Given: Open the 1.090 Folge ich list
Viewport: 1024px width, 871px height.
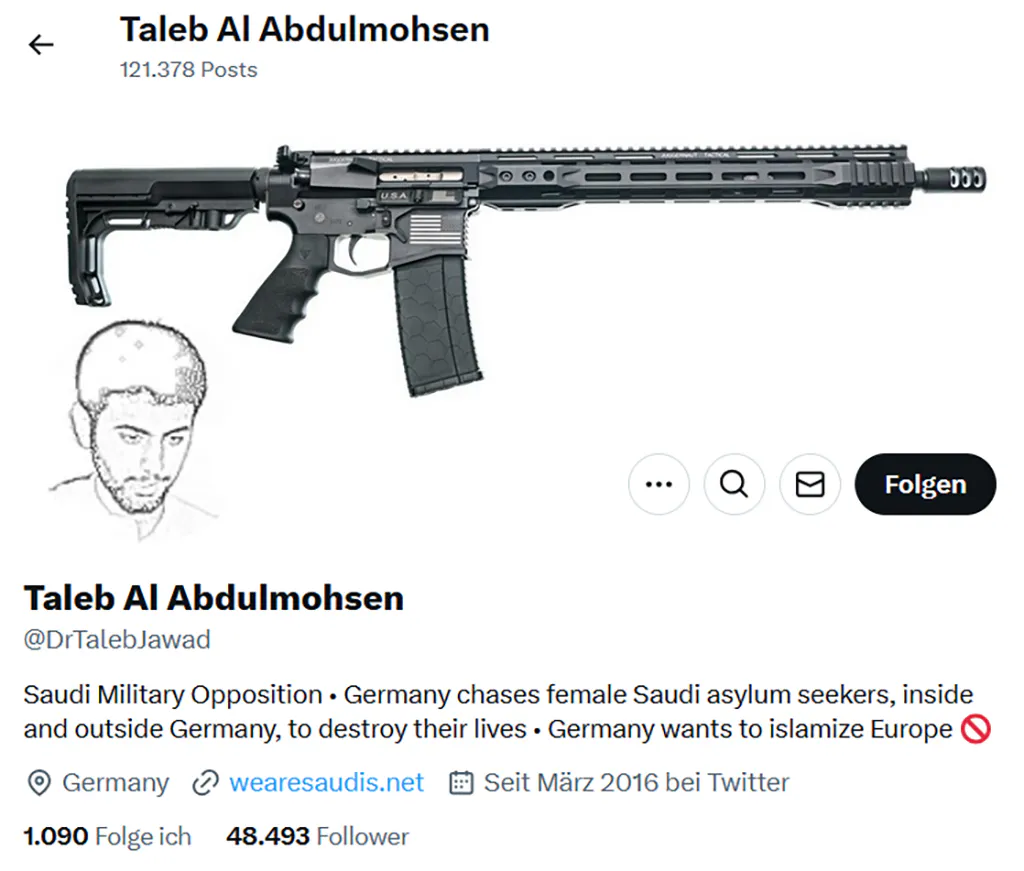Looking at the screenshot, I should [107, 836].
